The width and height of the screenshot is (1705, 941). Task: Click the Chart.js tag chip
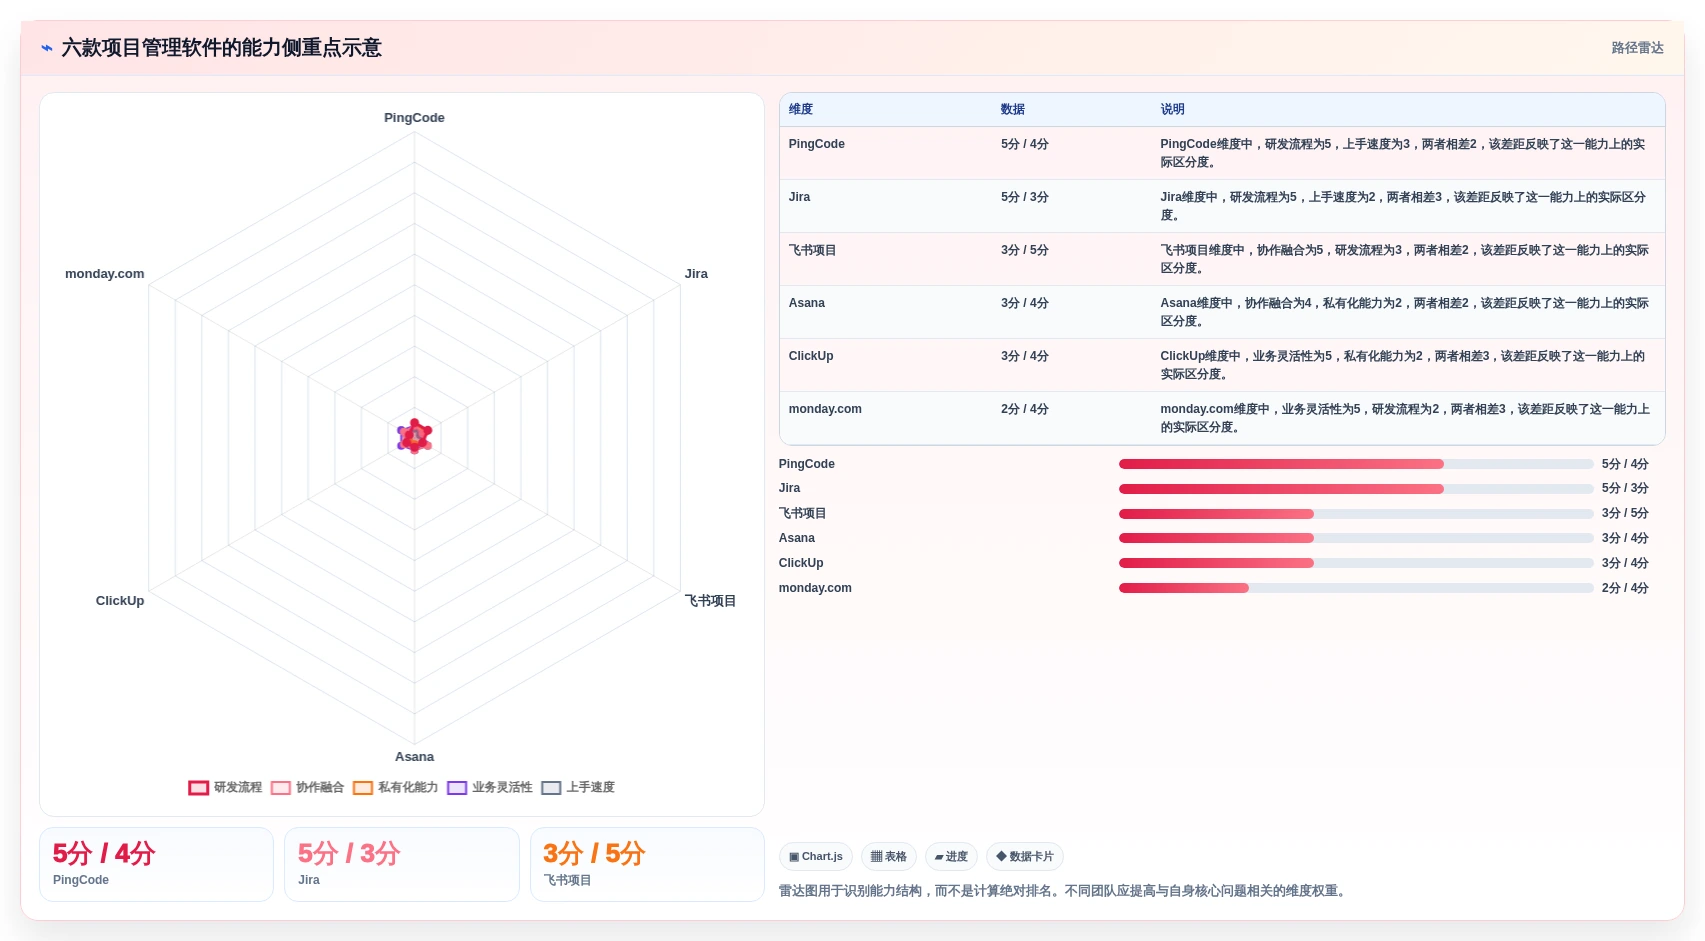pyautogui.click(x=816, y=857)
